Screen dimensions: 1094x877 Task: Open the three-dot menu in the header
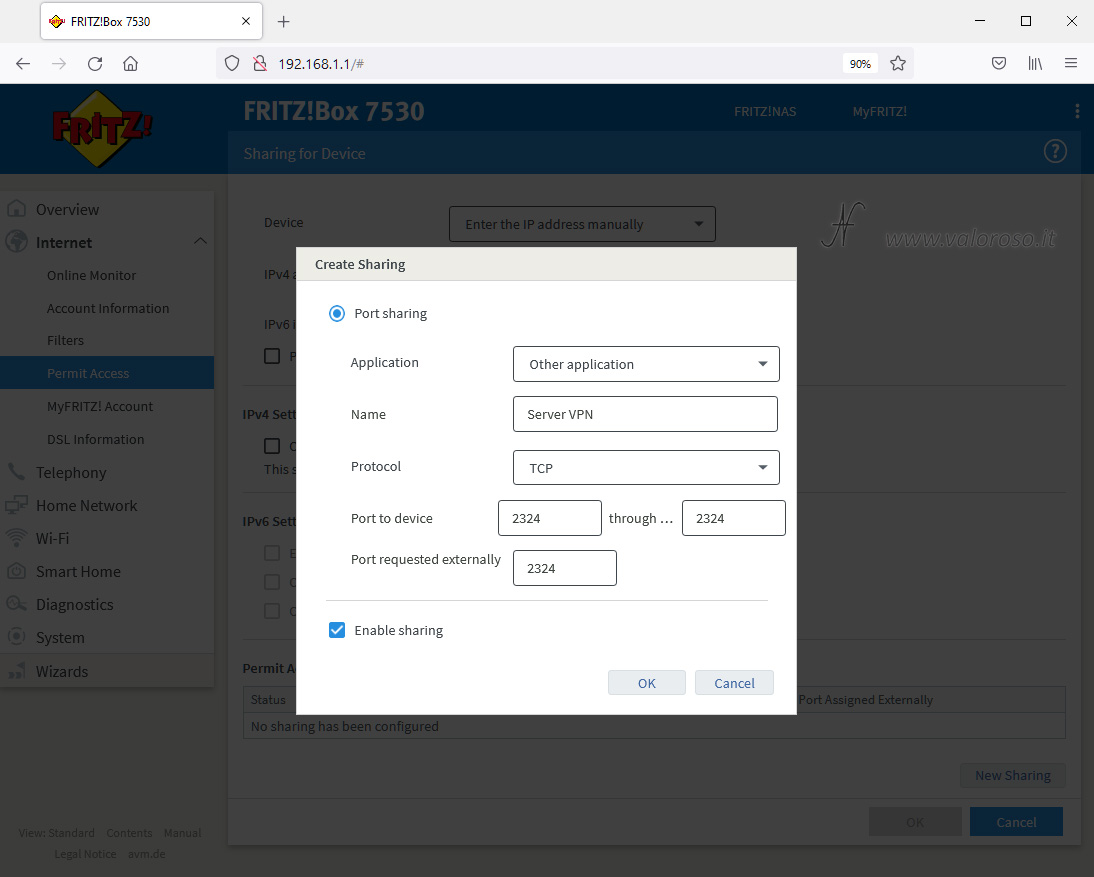[x=1077, y=111]
